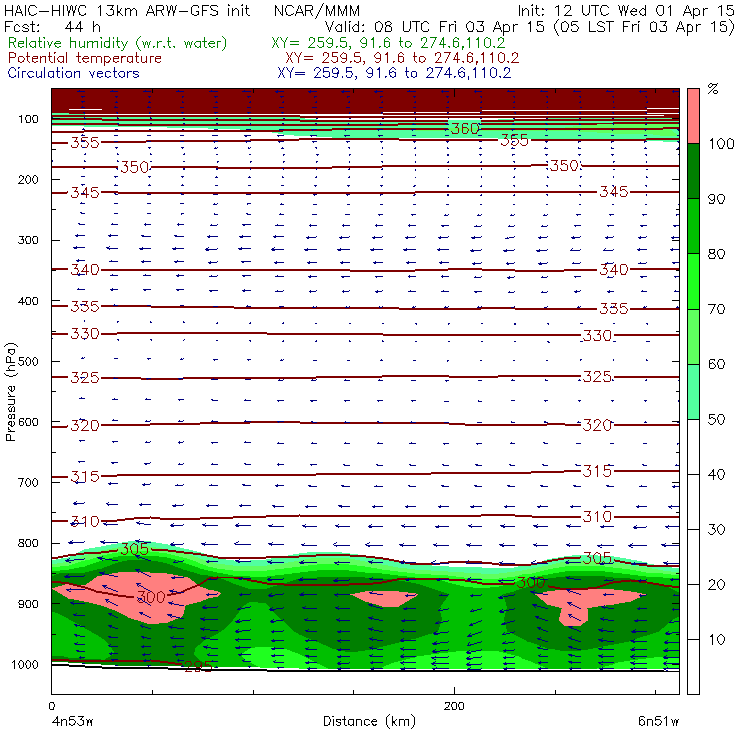
Task: Select the 90–100% darkest green colorbar segment
Action: point(693,171)
